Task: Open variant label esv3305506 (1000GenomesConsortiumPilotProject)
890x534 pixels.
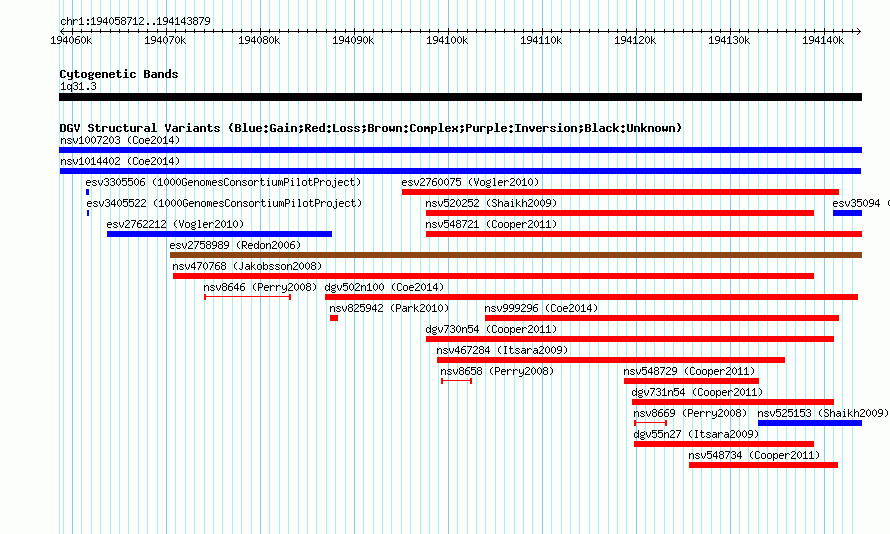Action: click(223, 182)
